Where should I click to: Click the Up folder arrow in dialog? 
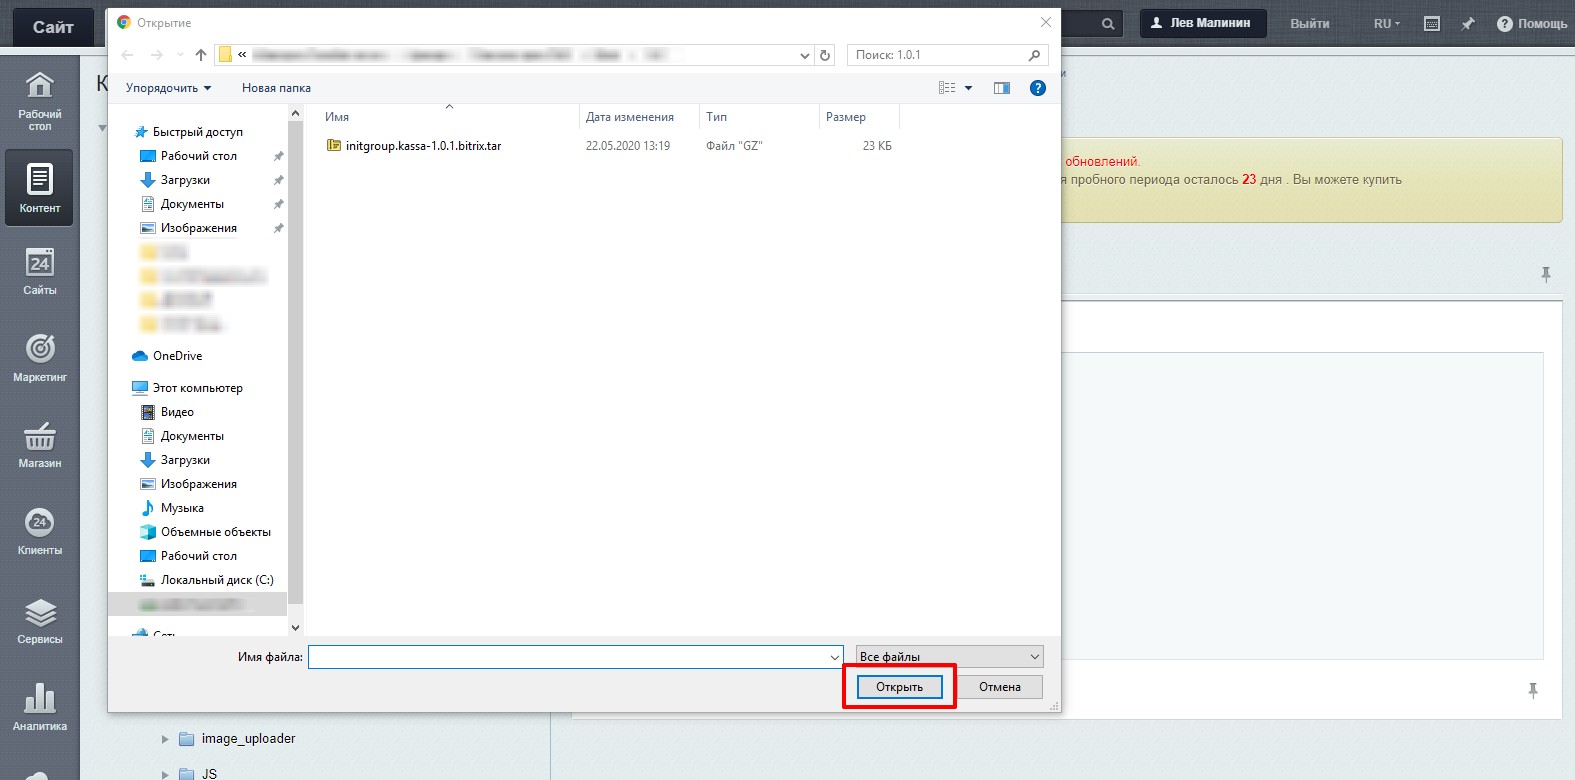pos(201,55)
